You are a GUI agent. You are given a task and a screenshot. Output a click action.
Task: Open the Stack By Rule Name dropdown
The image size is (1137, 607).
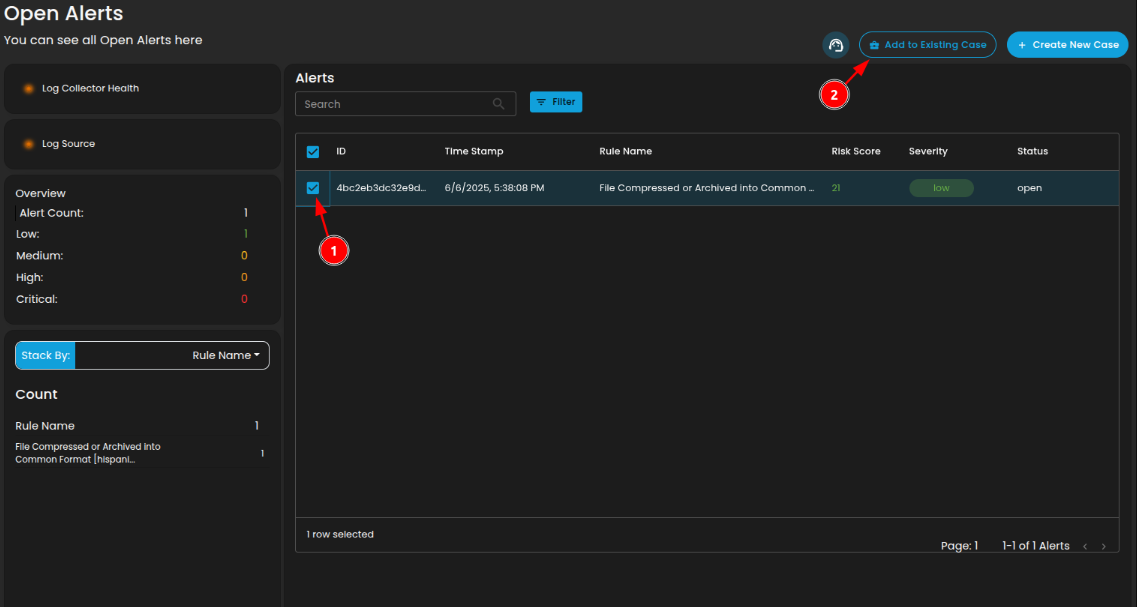pos(225,355)
